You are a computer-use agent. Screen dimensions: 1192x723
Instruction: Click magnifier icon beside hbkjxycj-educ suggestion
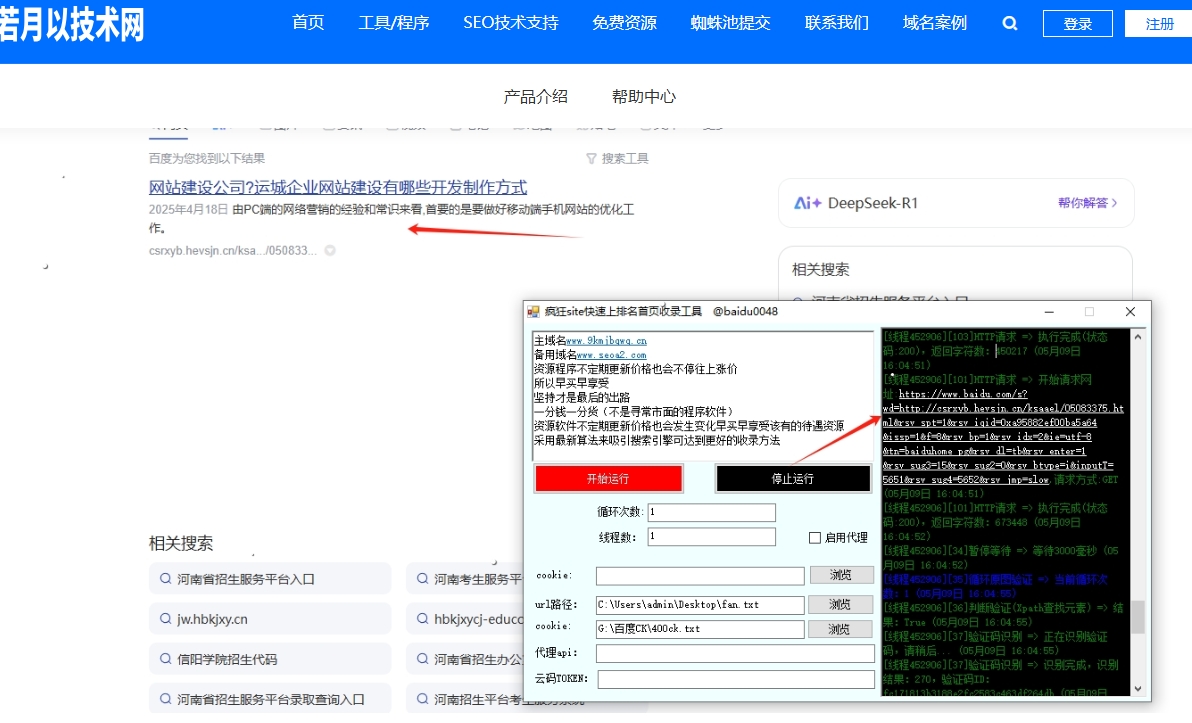point(422,619)
